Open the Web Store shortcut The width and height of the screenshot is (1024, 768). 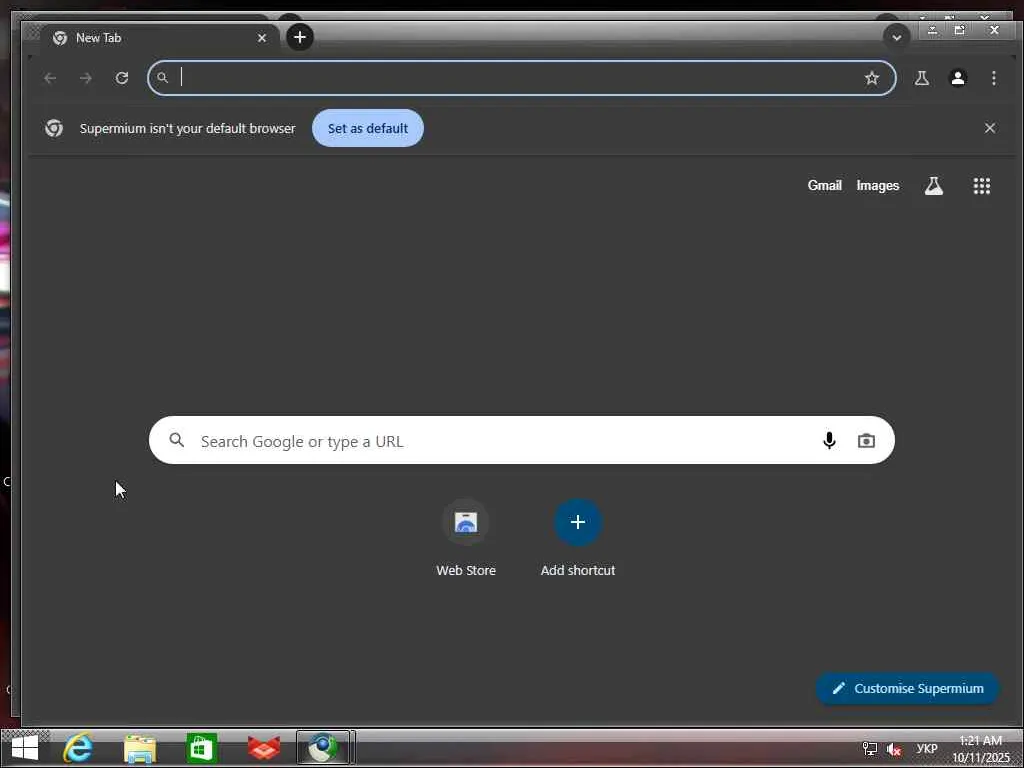coord(466,538)
